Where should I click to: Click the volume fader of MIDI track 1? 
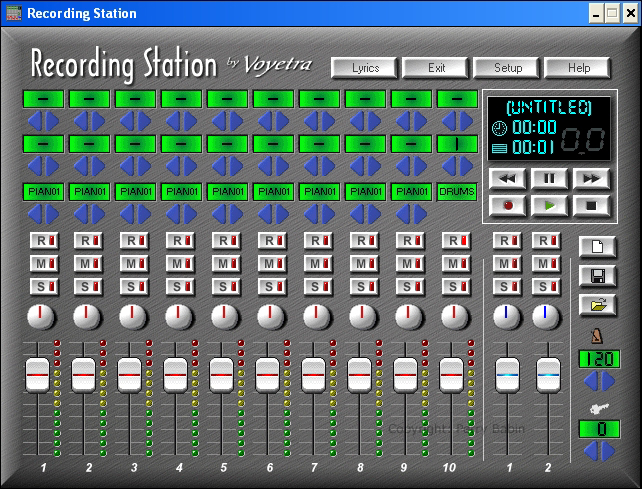[38, 375]
